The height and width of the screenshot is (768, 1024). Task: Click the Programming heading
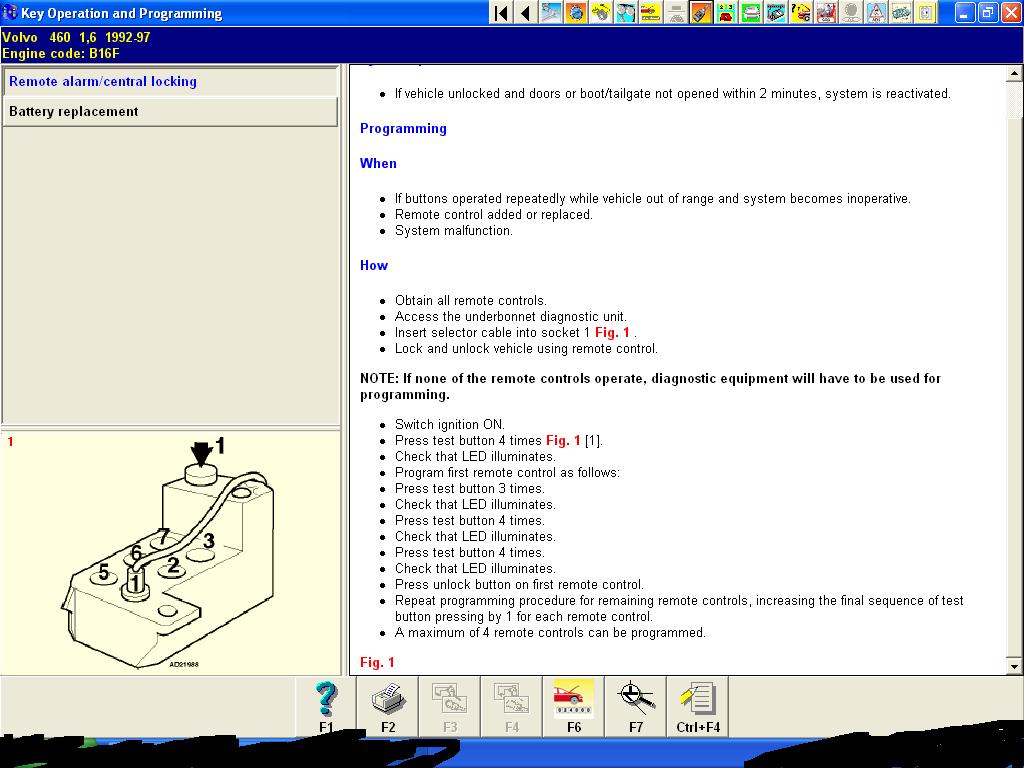pos(403,129)
